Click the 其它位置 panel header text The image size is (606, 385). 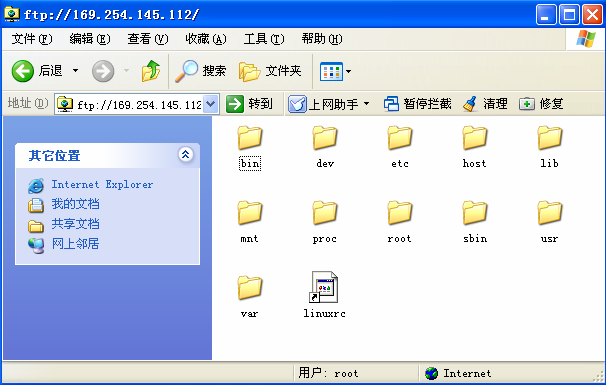pos(54,156)
